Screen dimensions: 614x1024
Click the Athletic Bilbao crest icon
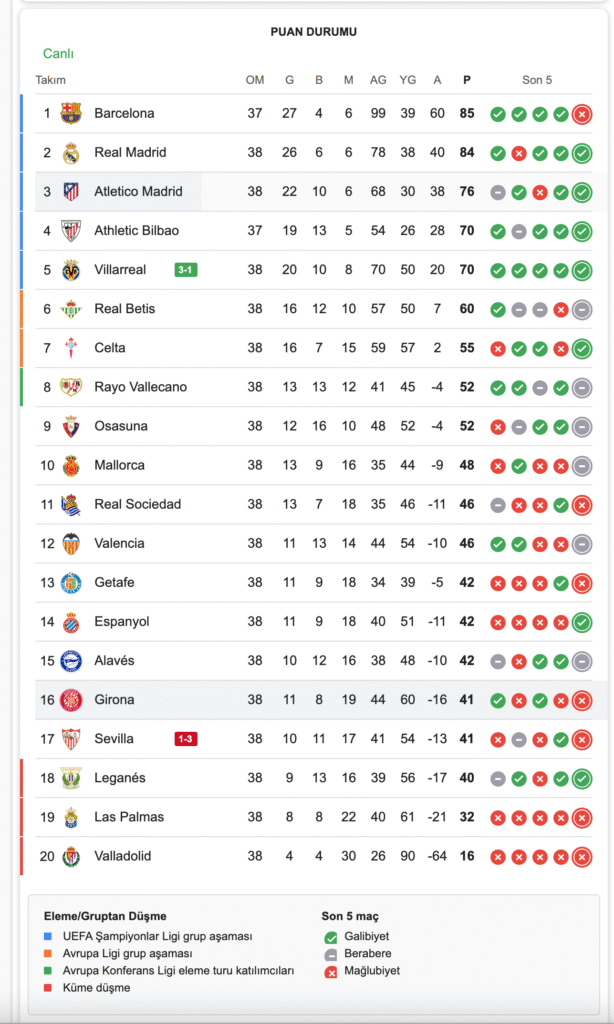pos(71,231)
